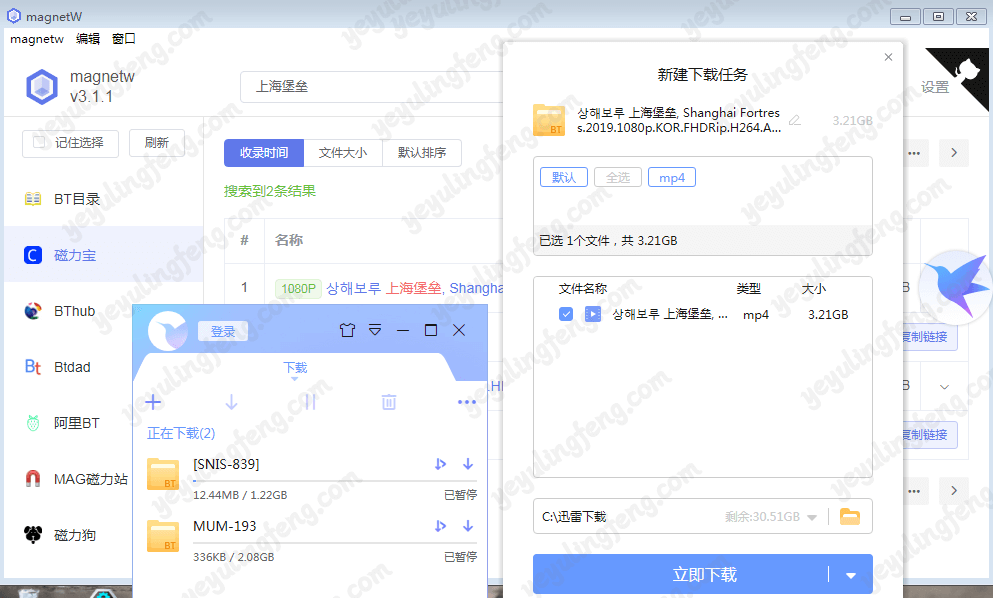Click start download arrow in Xunlei toolbar
993x598 pixels.
coord(231,402)
